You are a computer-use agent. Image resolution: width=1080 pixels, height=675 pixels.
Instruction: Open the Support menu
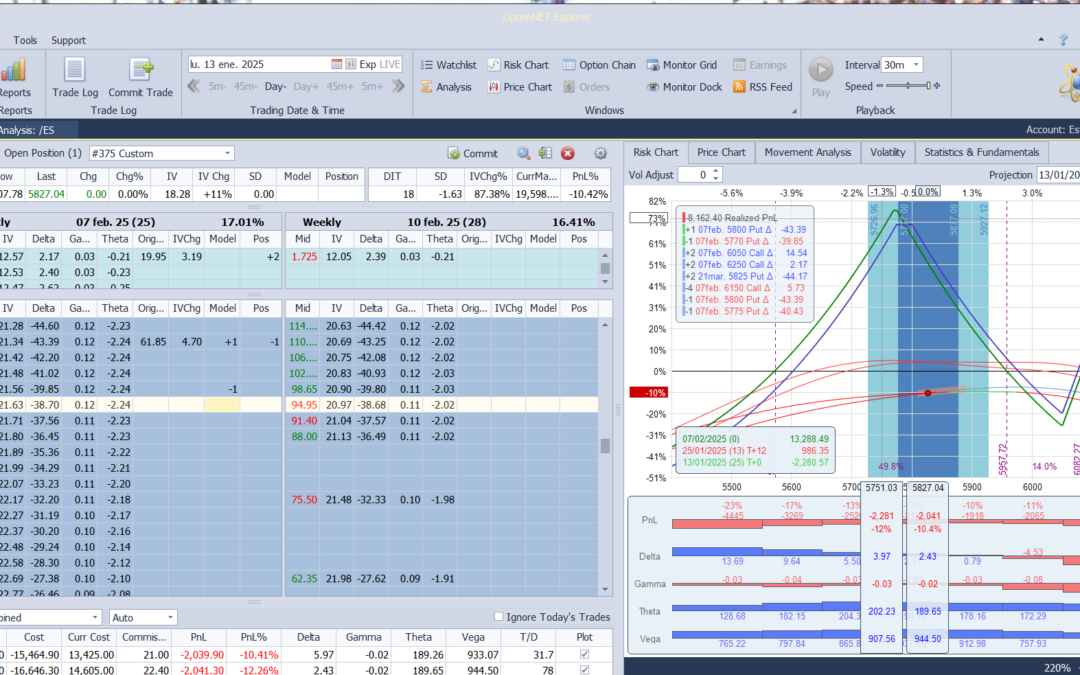[68, 40]
